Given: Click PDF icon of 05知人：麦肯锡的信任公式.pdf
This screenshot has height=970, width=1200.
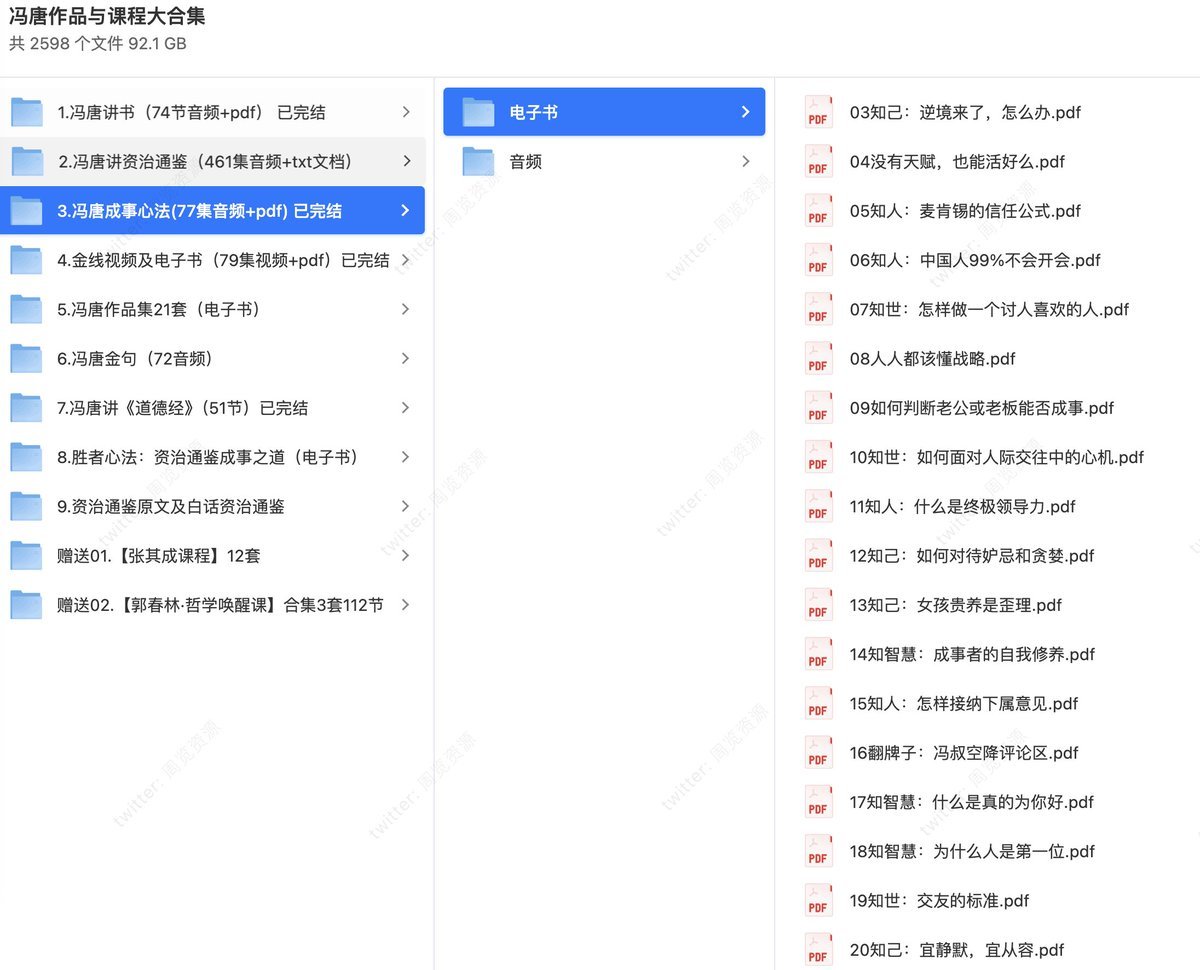Looking at the screenshot, I should [x=819, y=211].
